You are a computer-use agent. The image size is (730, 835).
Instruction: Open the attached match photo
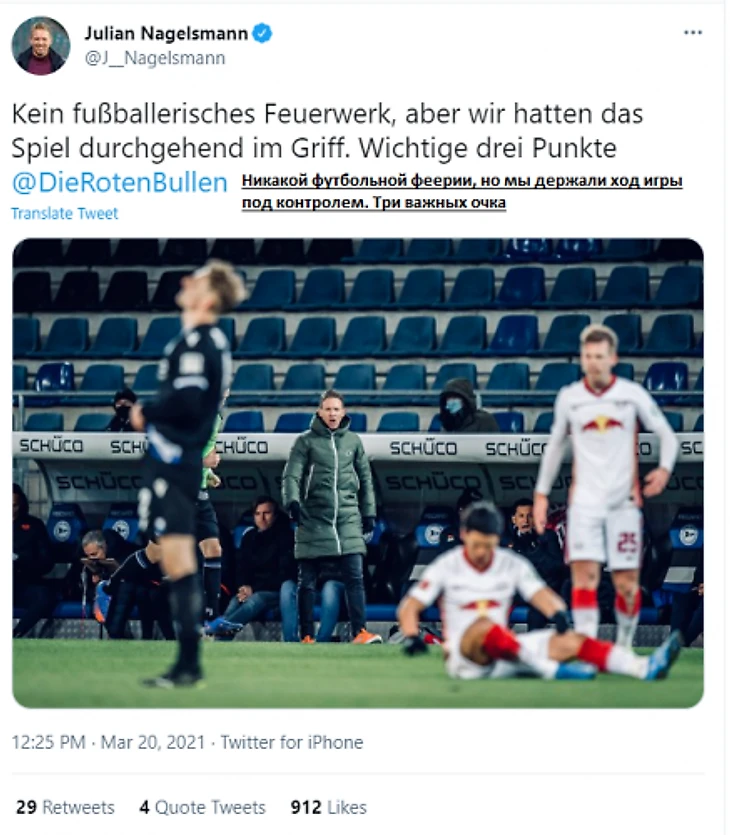coord(358,473)
